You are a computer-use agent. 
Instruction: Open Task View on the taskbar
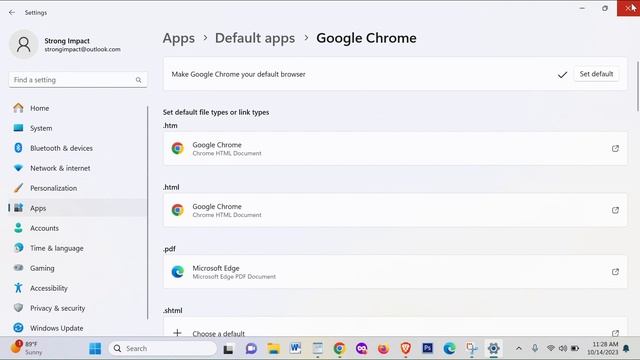pyautogui.click(x=228, y=349)
